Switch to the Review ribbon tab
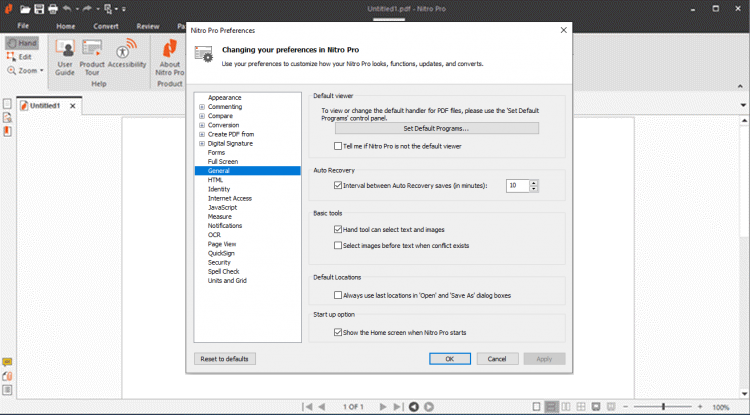The height and width of the screenshot is (415, 750). coord(148,26)
